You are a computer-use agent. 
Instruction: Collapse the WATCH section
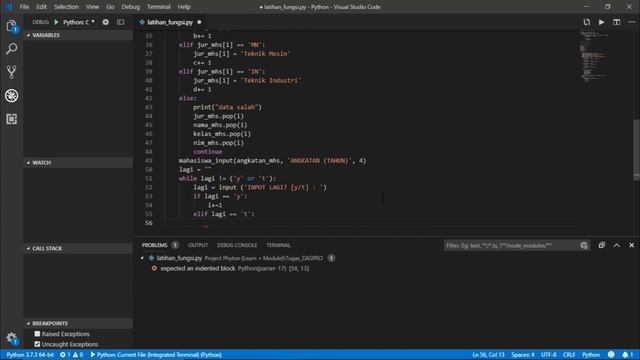pyautogui.click(x=78, y=162)
